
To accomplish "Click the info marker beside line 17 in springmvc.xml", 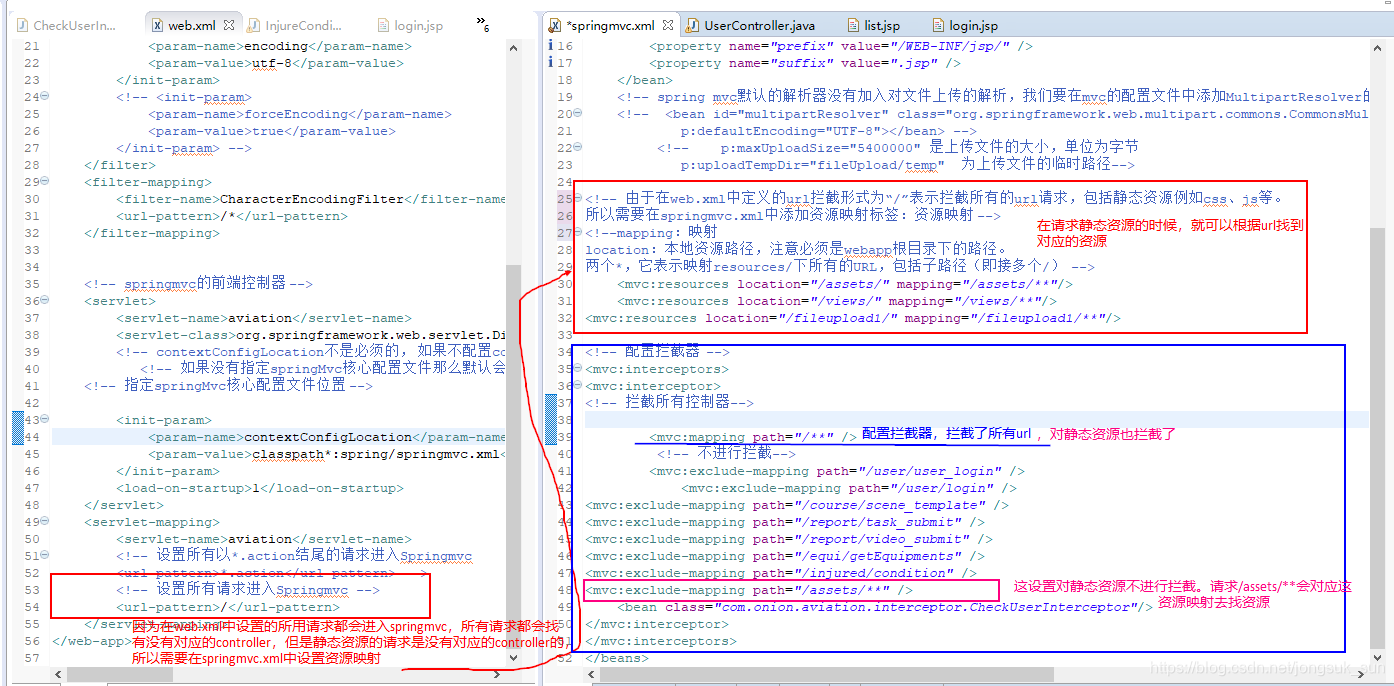I will click(x=550, y=62).
